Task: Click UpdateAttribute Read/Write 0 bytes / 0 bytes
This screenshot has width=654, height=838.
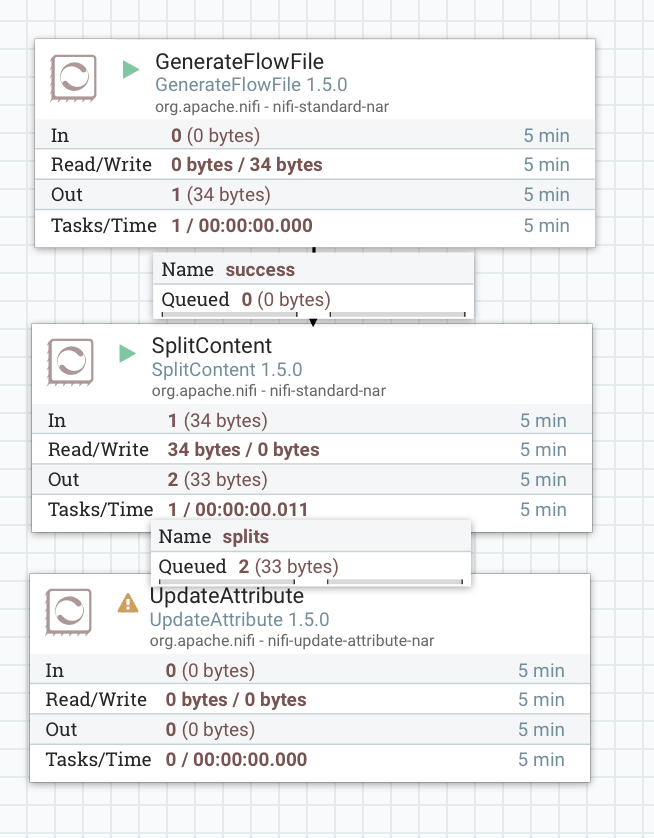Action: click(236, 700)
